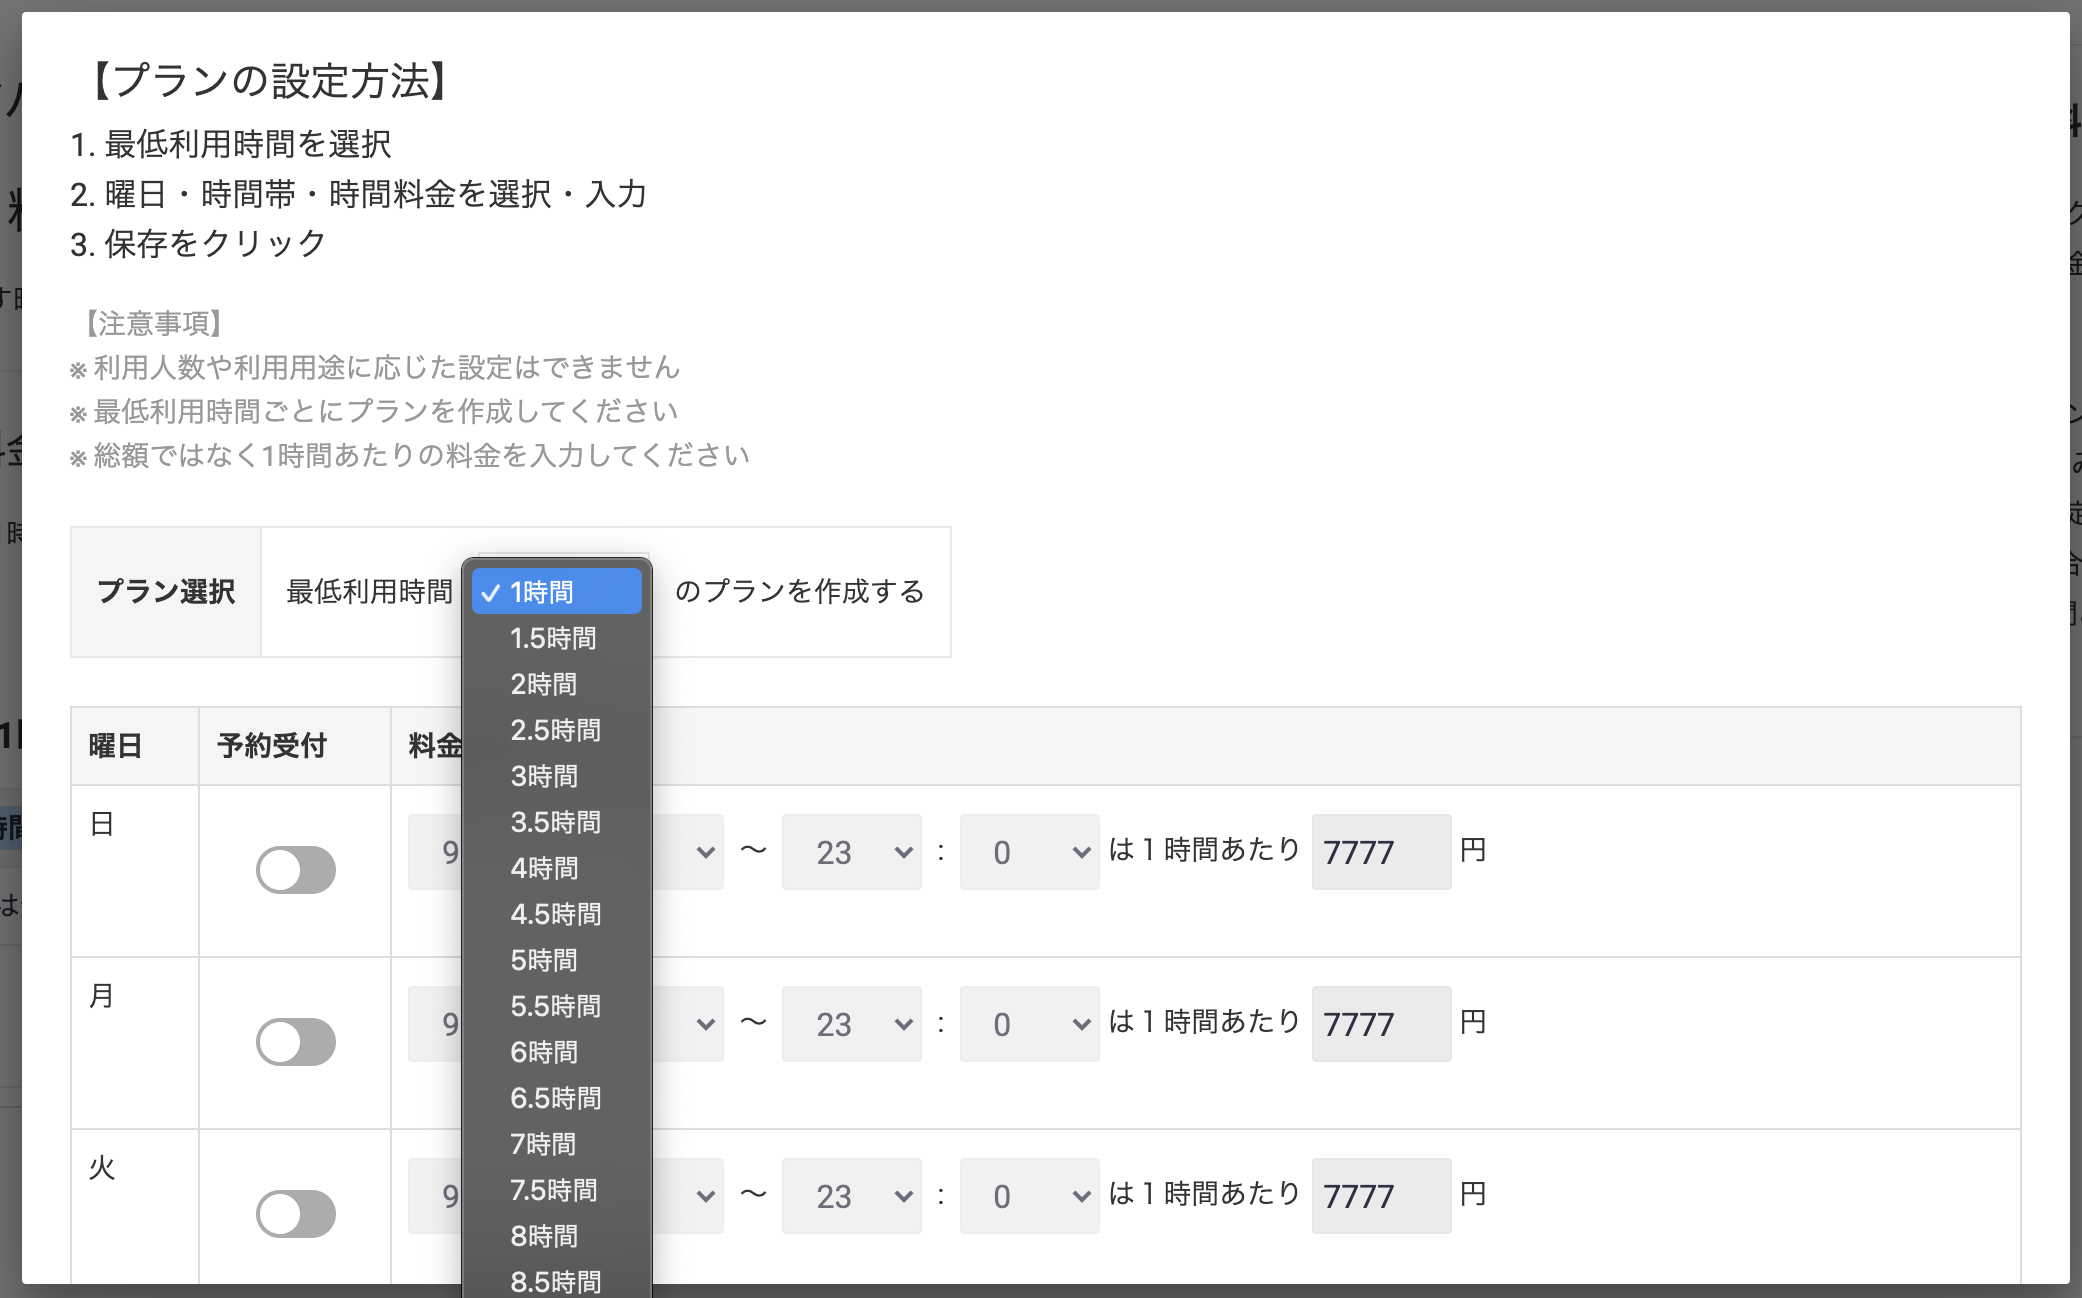Select 7.5時間 in the dropdown menu
The image size is (2082, 1298).
553,1190
